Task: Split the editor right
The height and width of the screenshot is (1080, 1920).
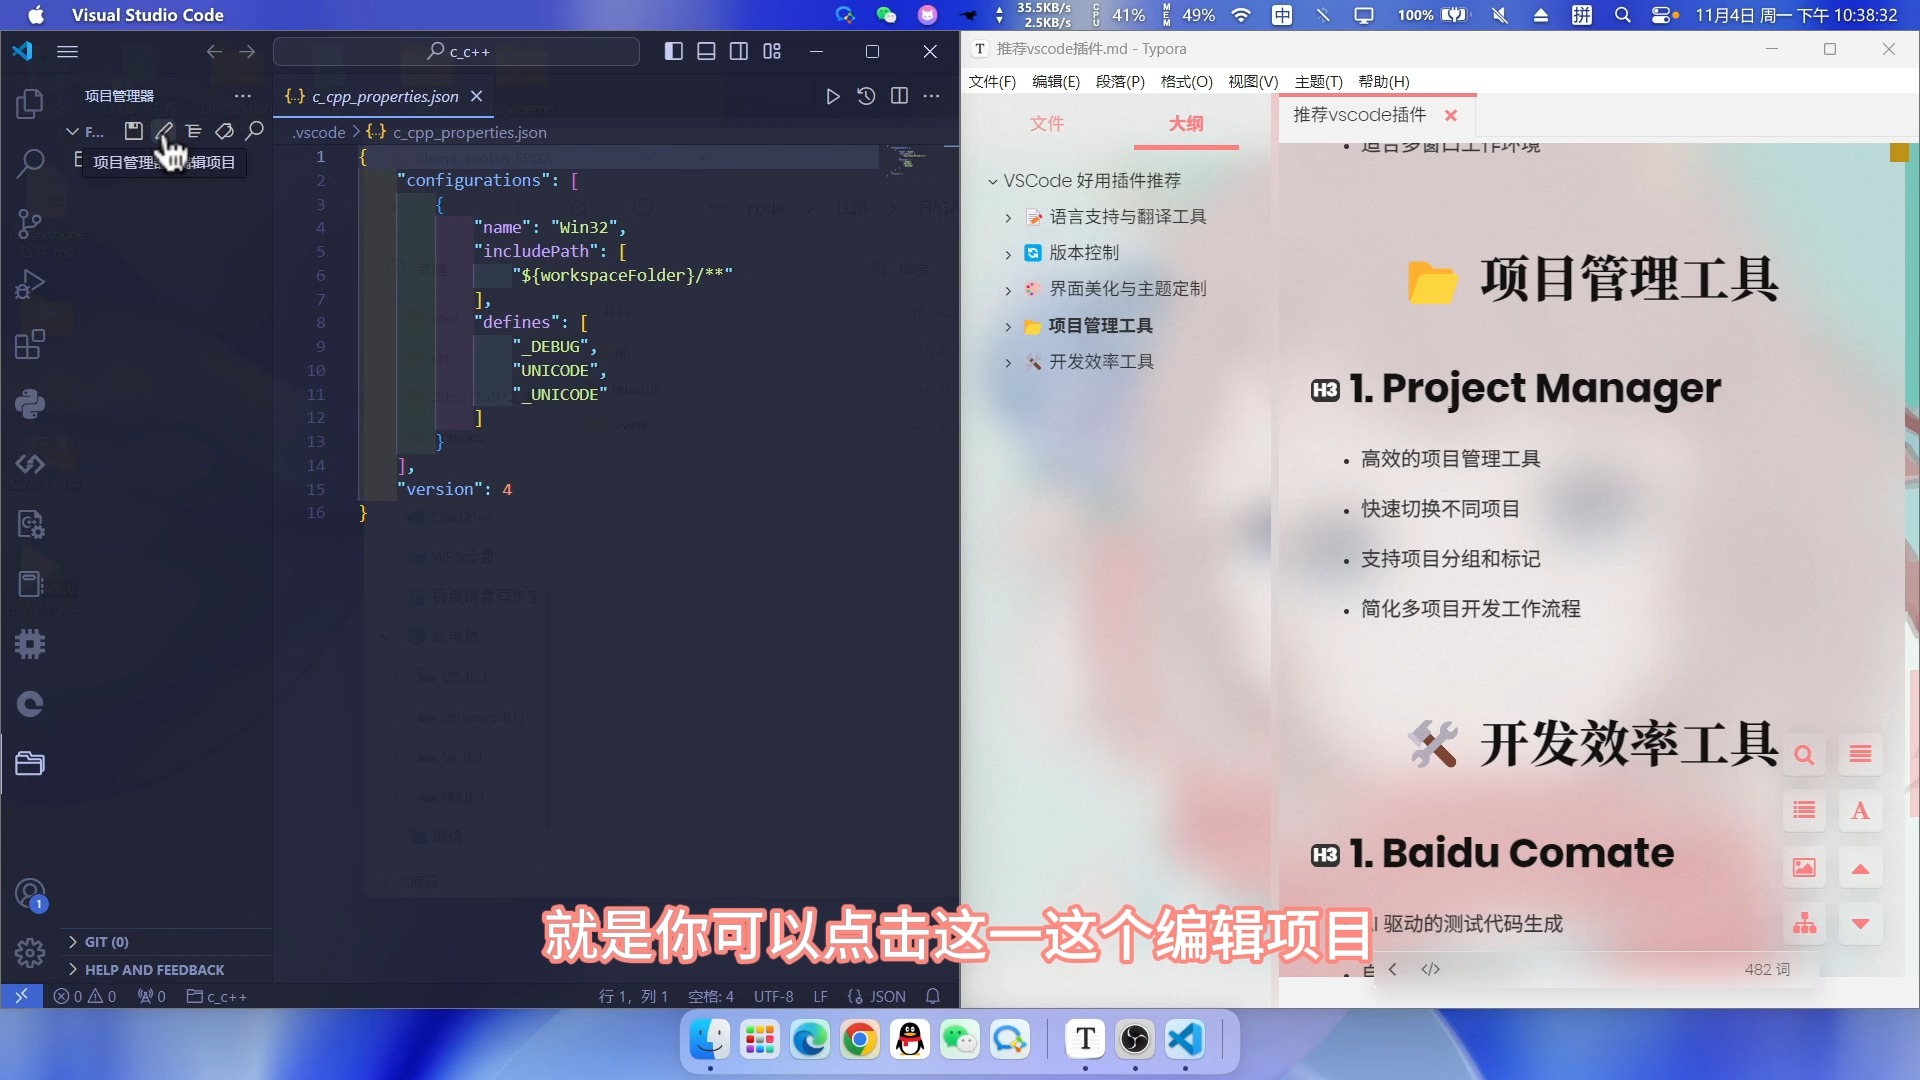Action: pos(899,96)
